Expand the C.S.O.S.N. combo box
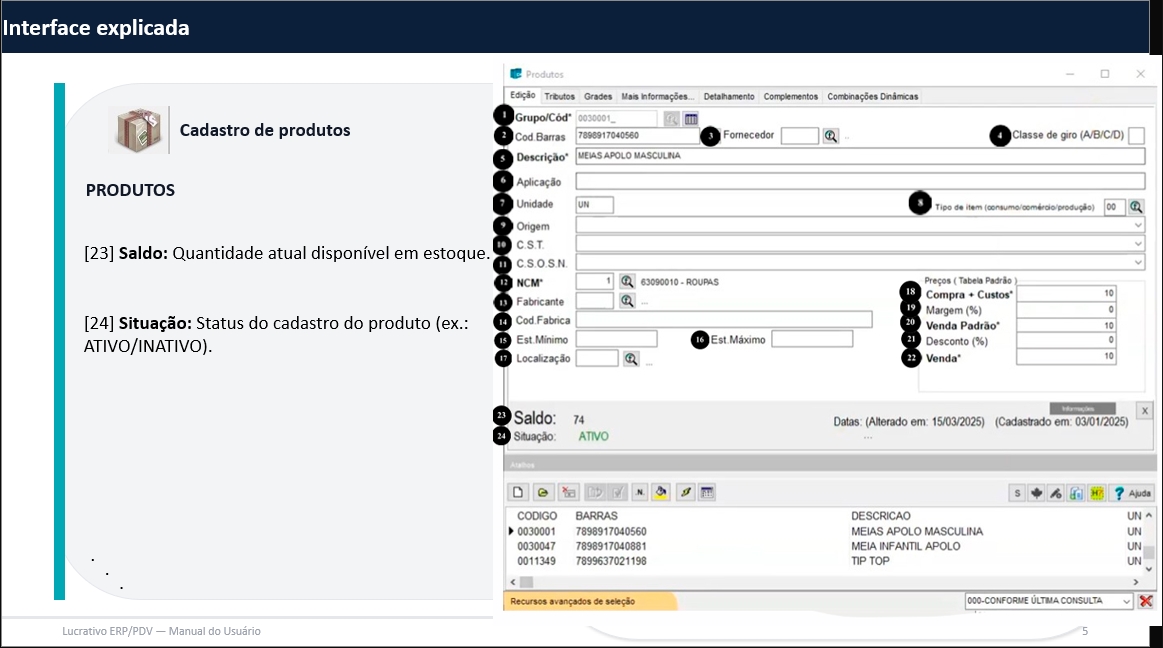 pos(1138,263)
